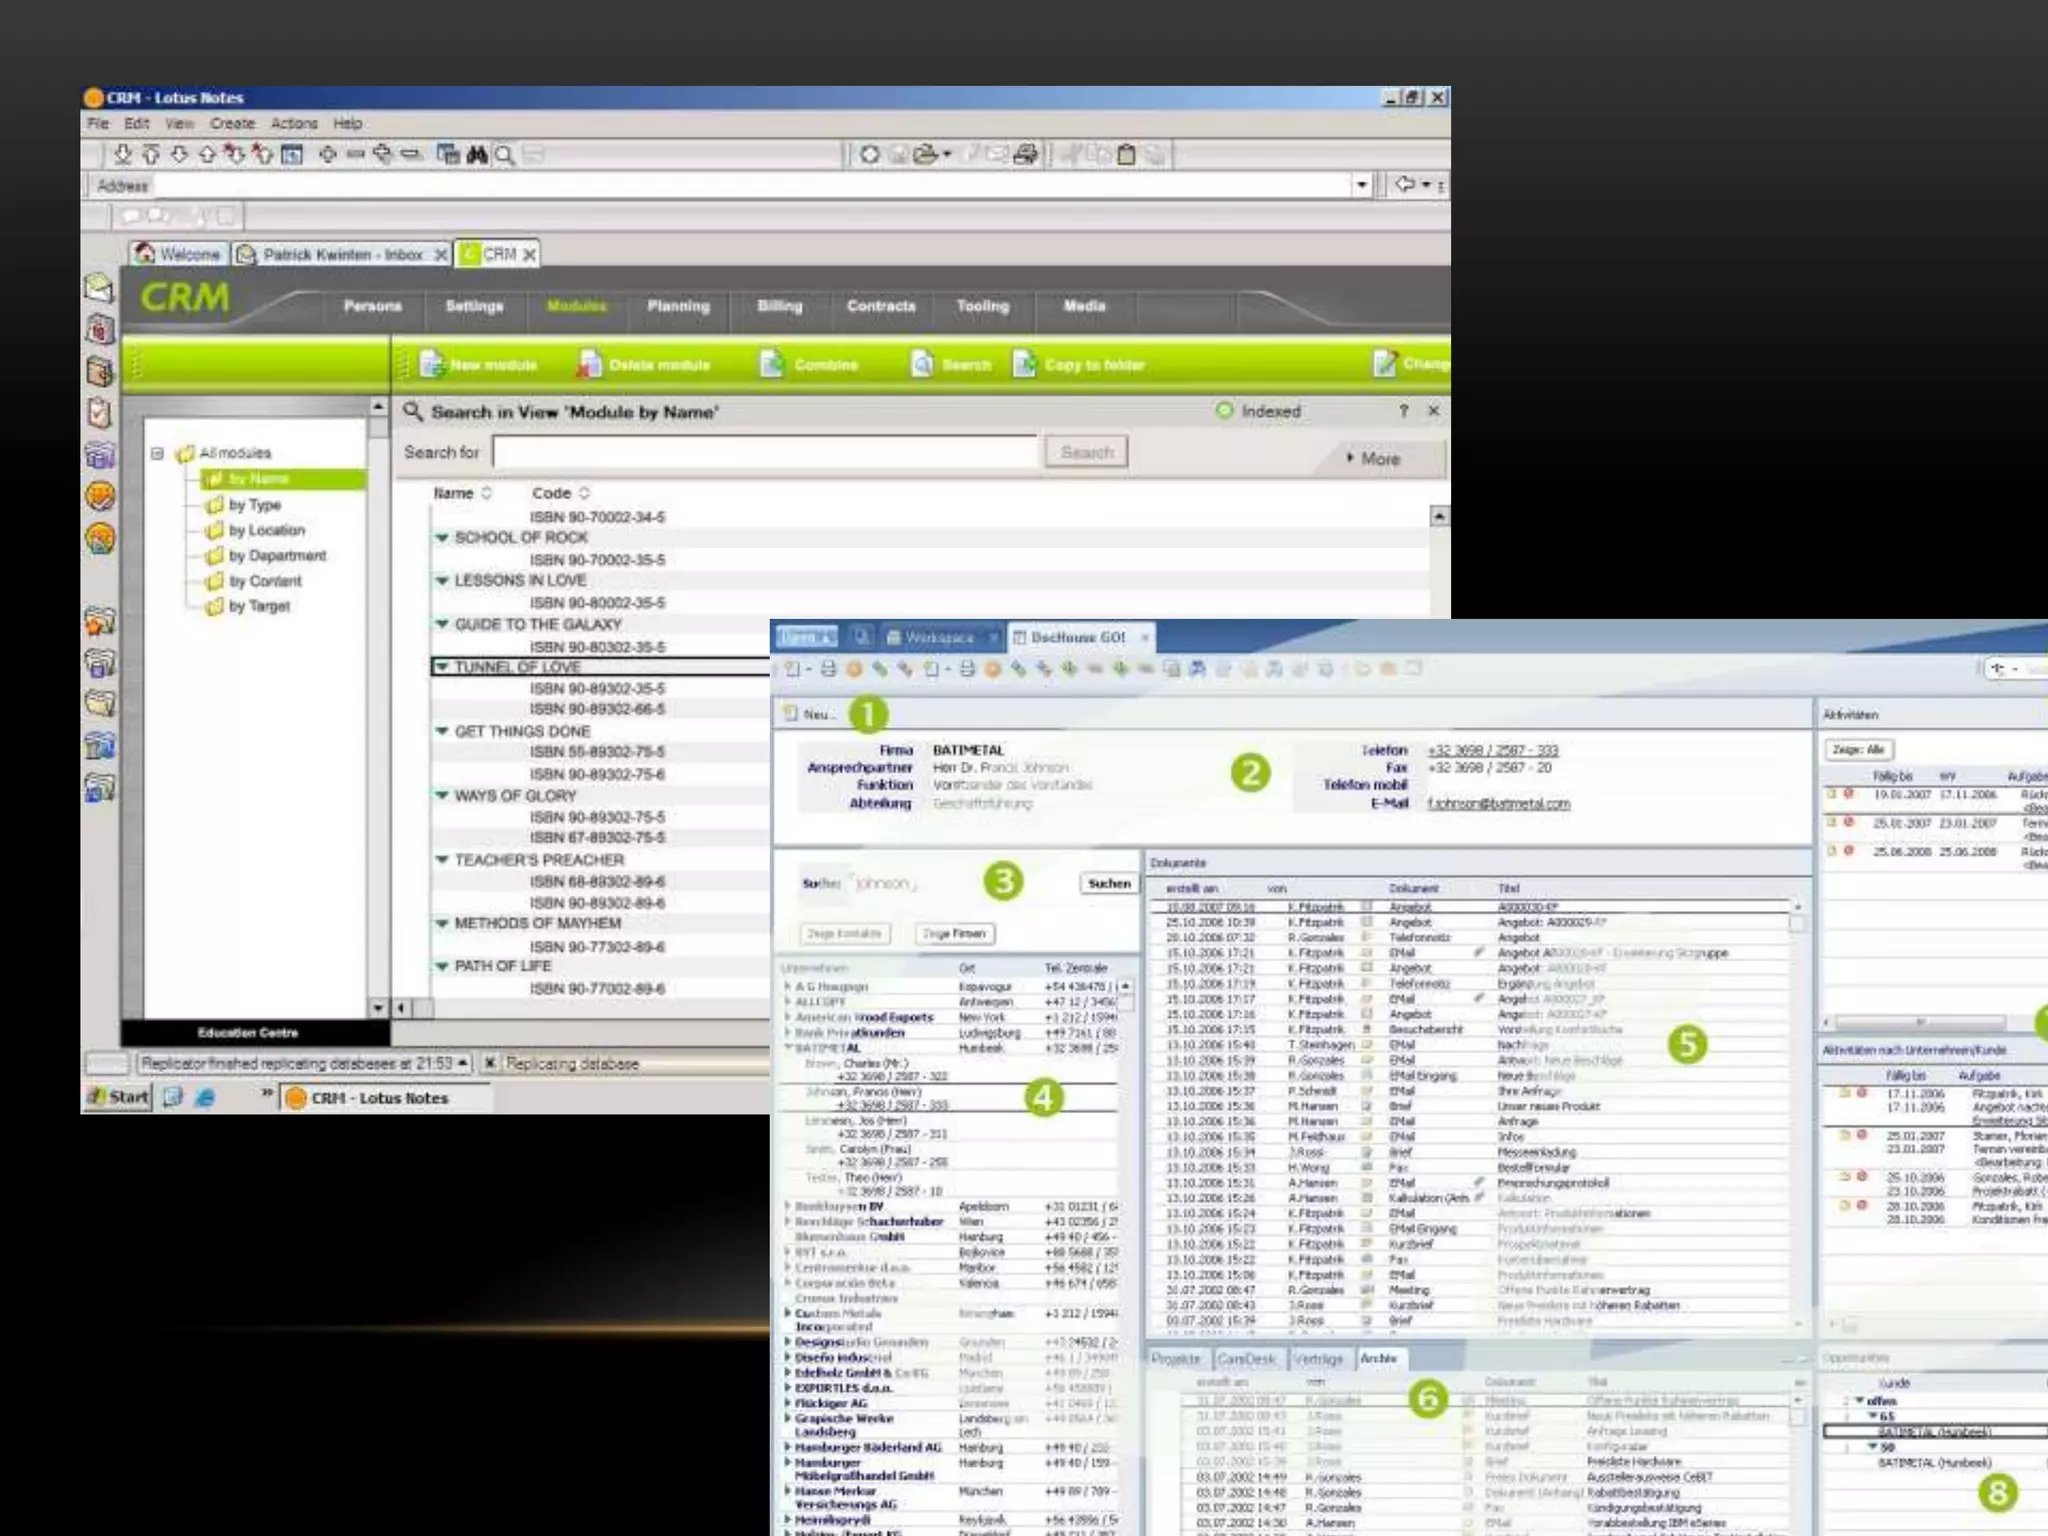This screenshot has height=1536, width=2048.
Task: Open the Planning navigation tab
Action: 678,306
